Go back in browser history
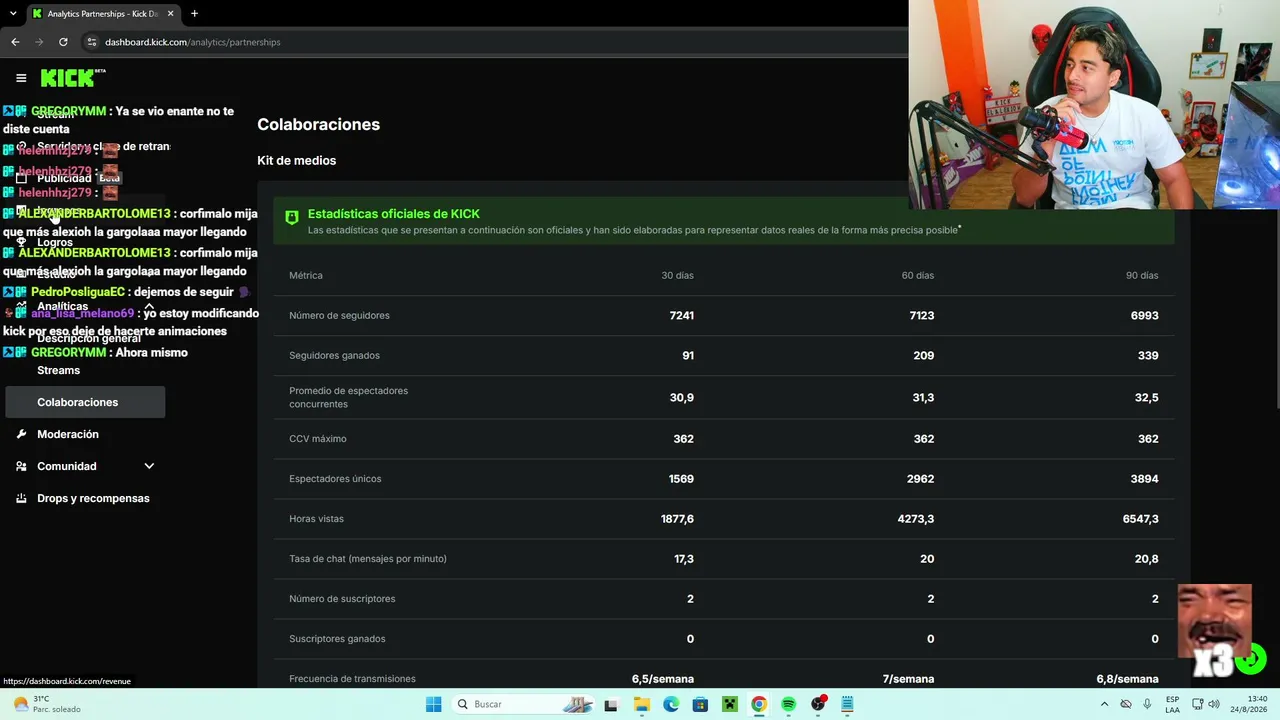 (x=15, y=42)
